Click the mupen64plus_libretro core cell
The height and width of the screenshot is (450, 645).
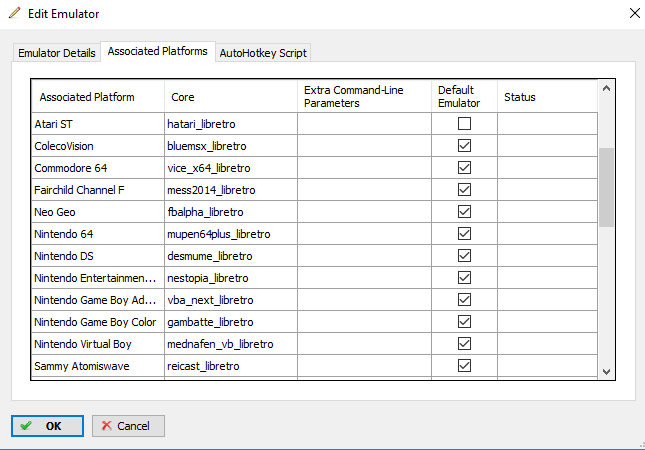[231, 234]
